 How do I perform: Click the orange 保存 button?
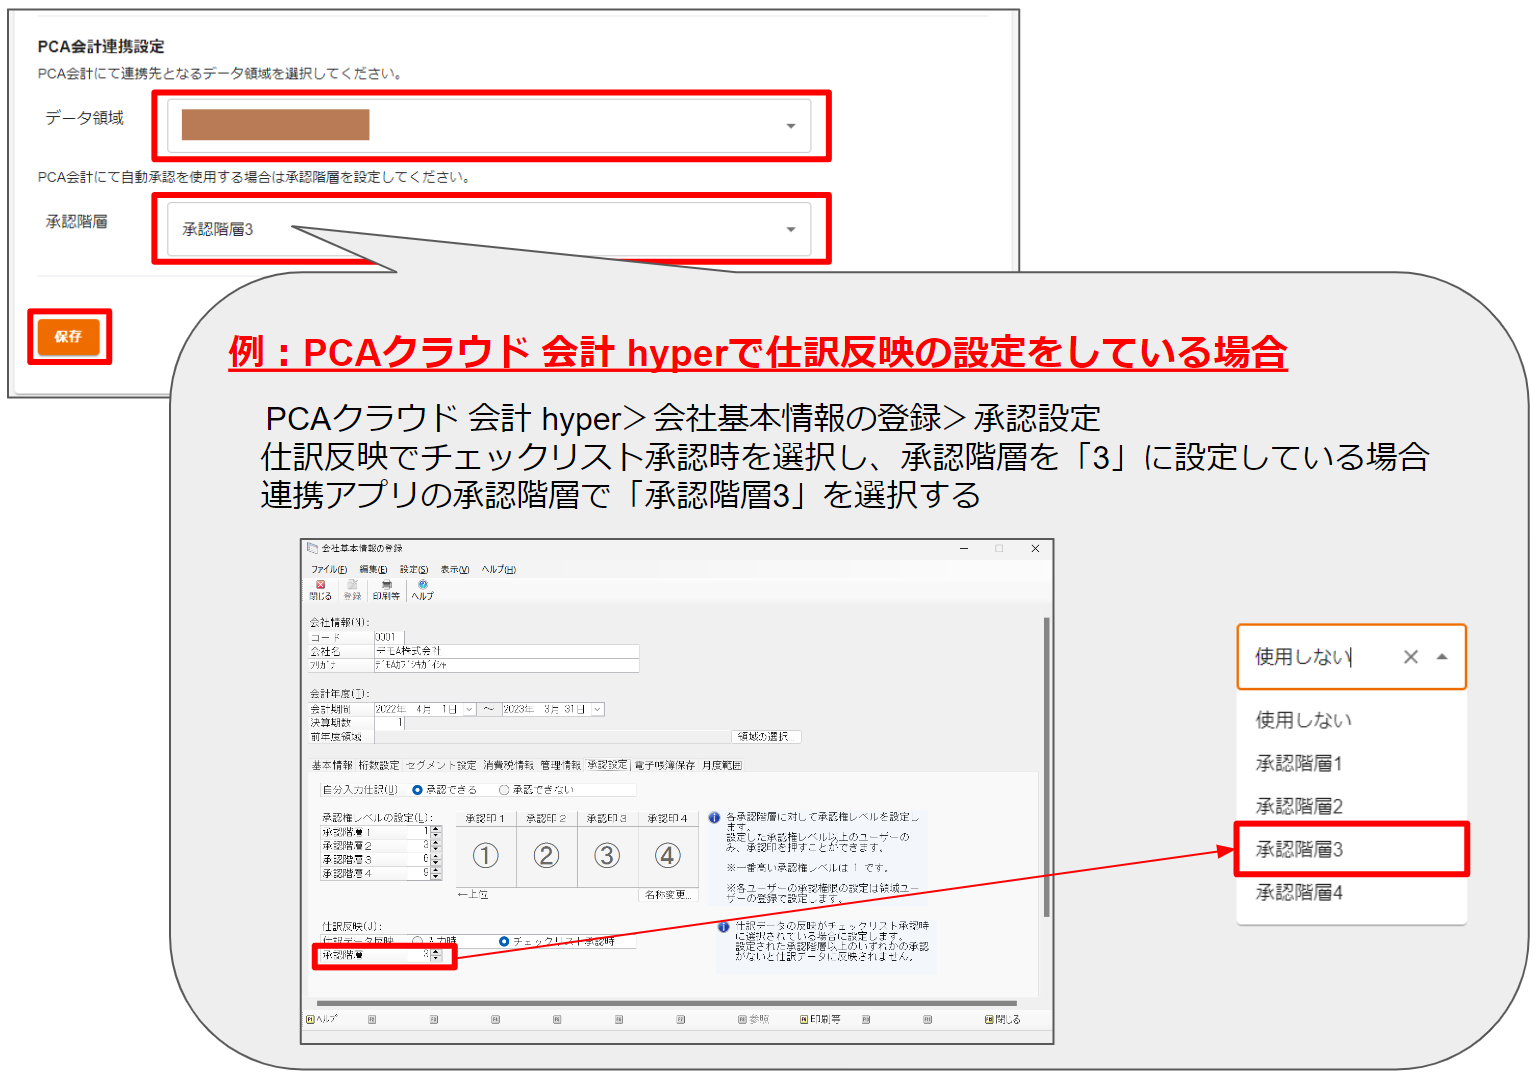coord(69,337)
